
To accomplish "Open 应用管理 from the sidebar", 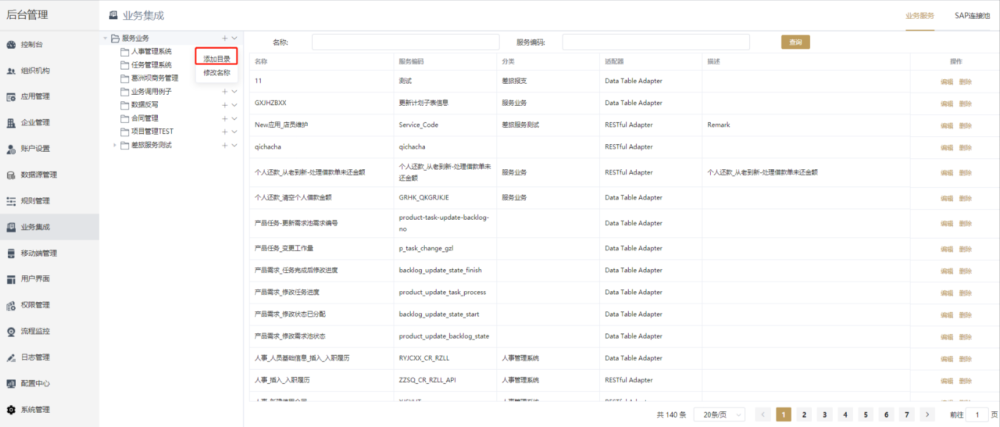I will click(11, 97).
